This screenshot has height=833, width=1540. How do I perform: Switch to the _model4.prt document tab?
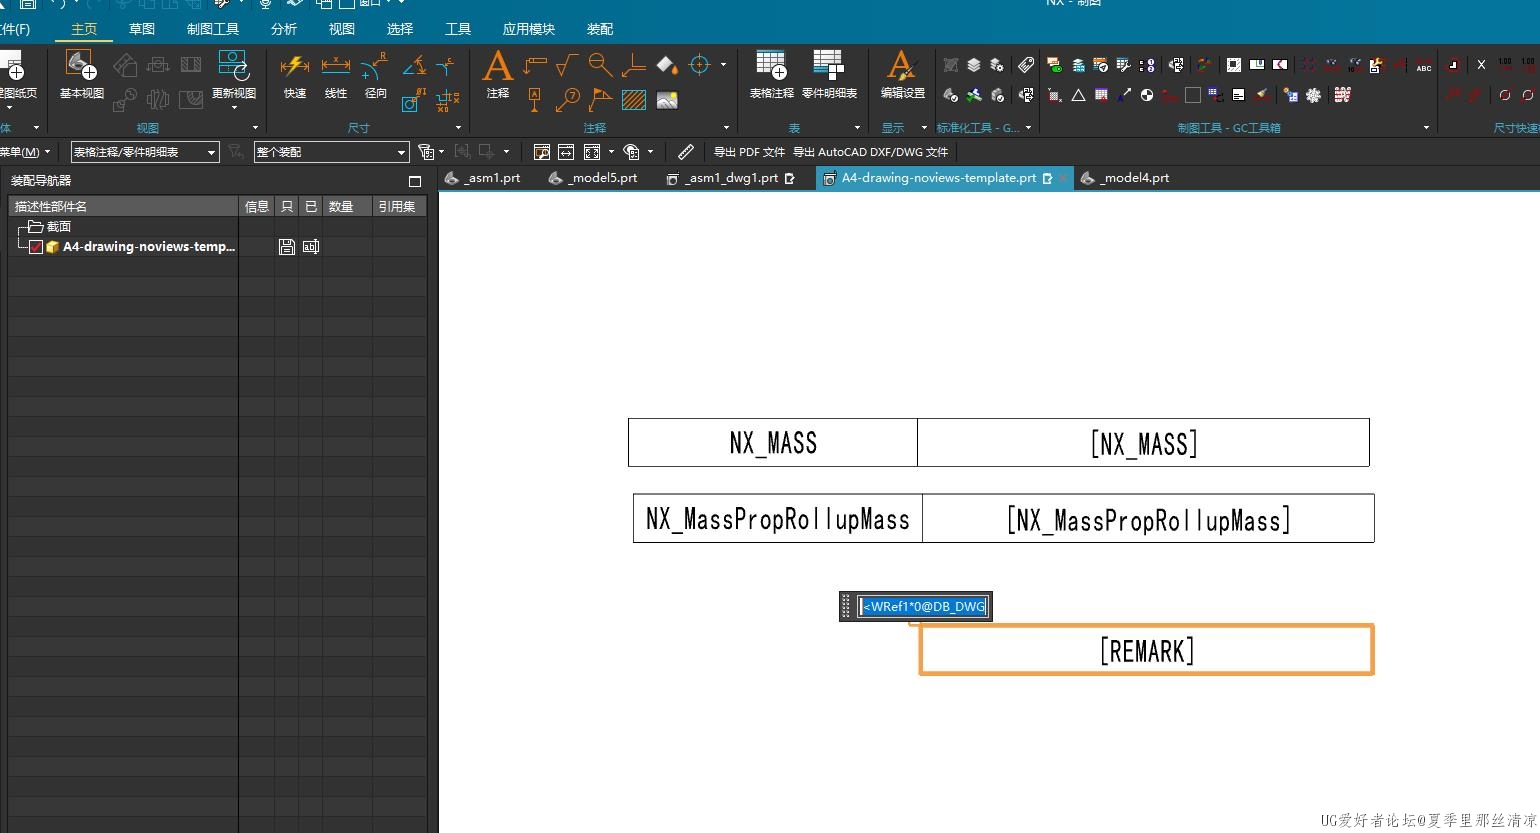pyautogui.click(x=1125, y=178)
